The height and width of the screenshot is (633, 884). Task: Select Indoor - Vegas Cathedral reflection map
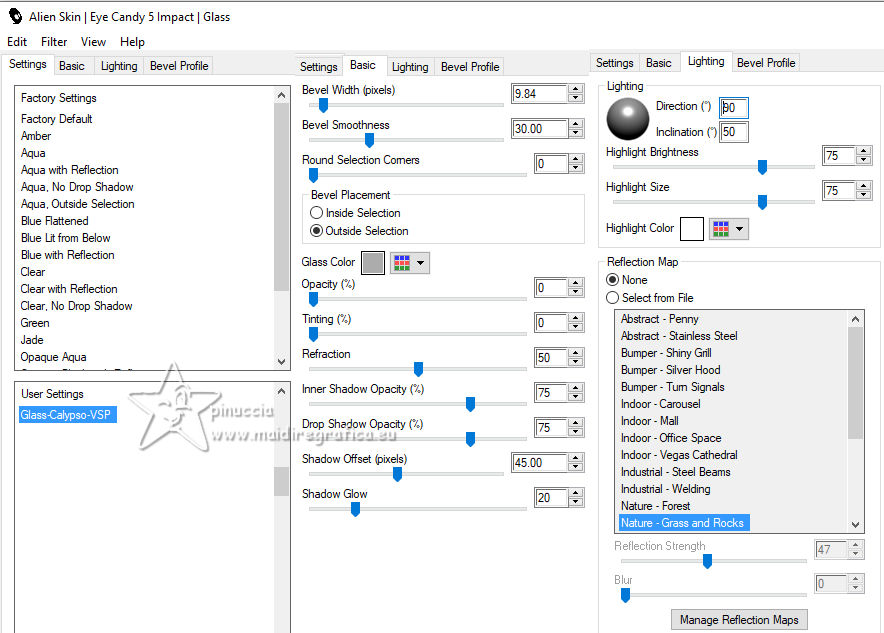[x=679, y=455]
